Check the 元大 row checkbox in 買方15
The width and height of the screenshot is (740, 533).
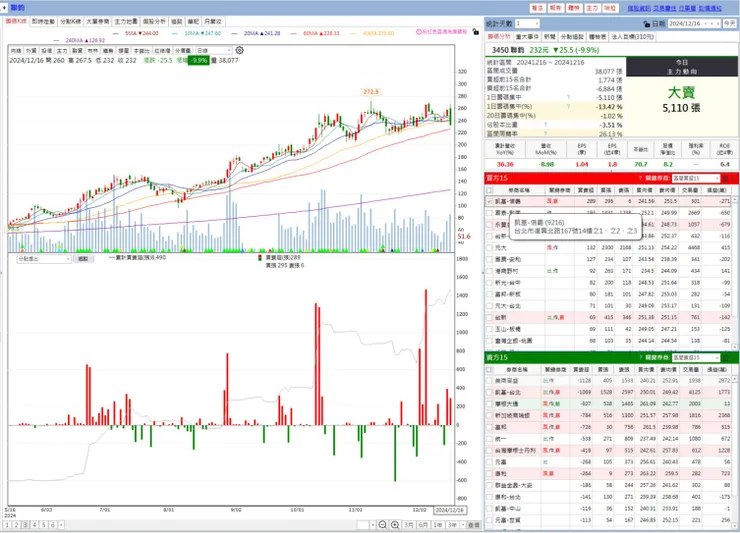coord(489,247)
